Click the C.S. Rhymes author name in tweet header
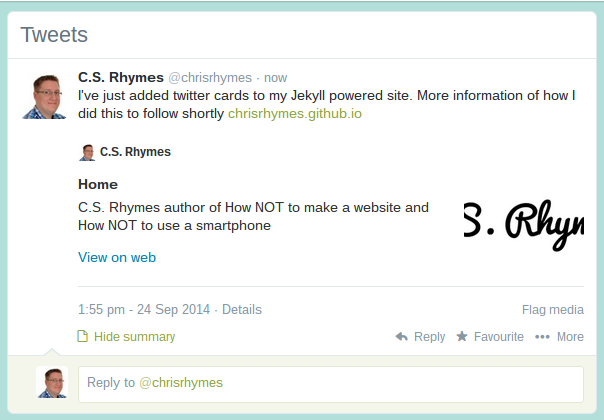 pos(121,77)
